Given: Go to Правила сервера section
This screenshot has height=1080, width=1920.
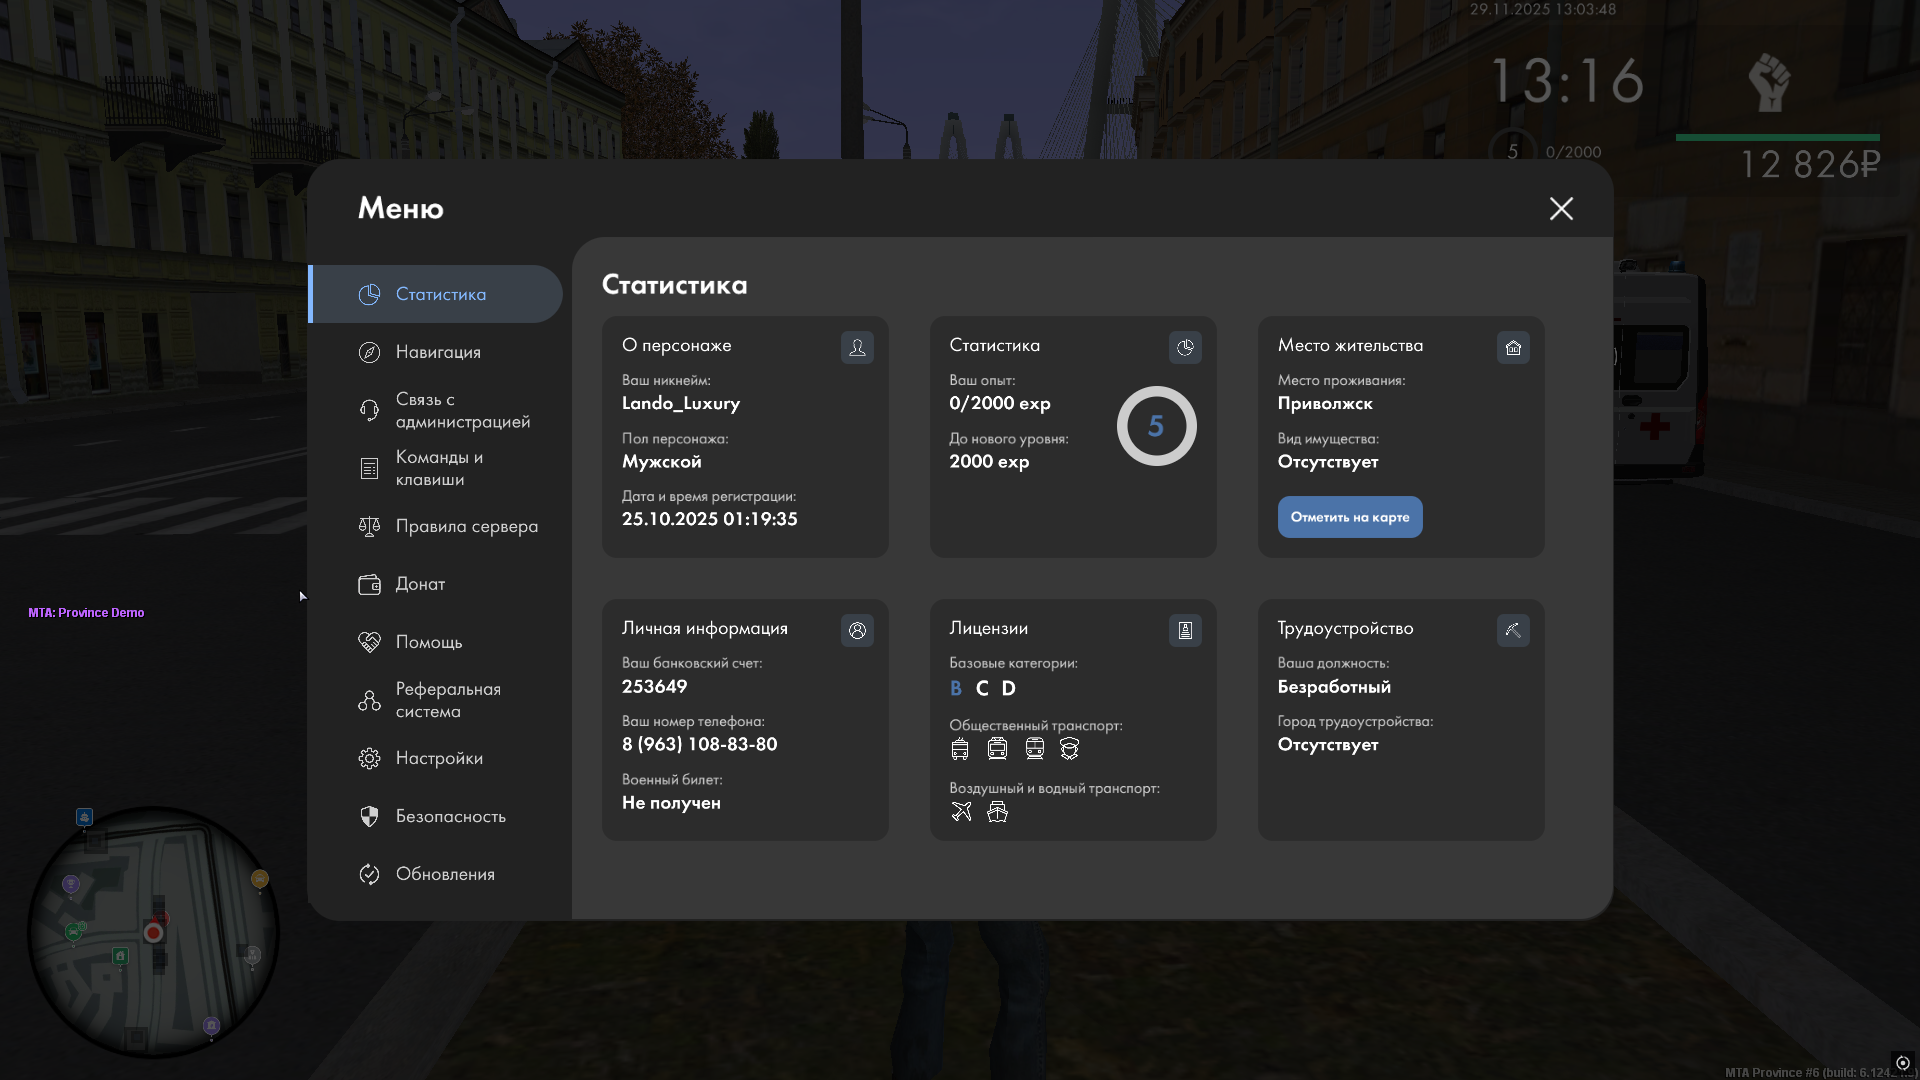Looking at the screenshot, I should (466, 526).
